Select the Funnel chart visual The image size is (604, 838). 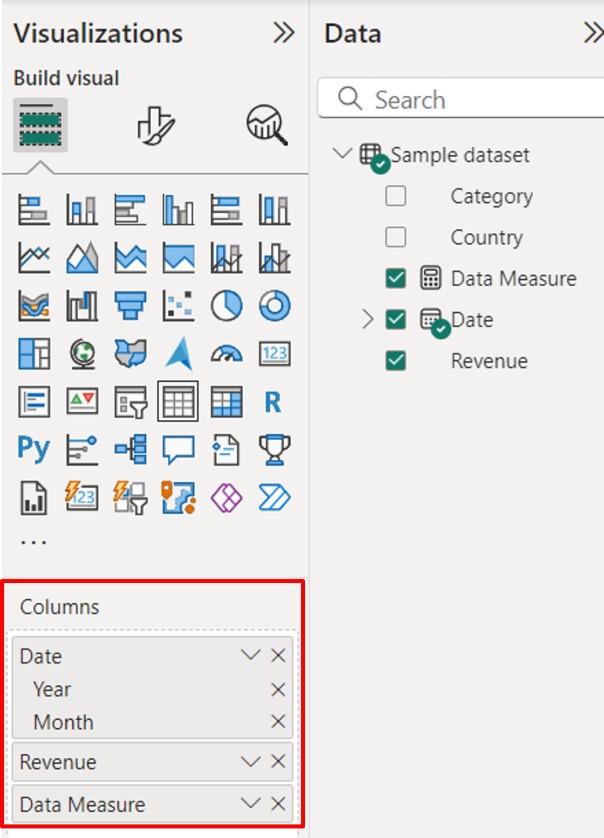click(130, 306)
